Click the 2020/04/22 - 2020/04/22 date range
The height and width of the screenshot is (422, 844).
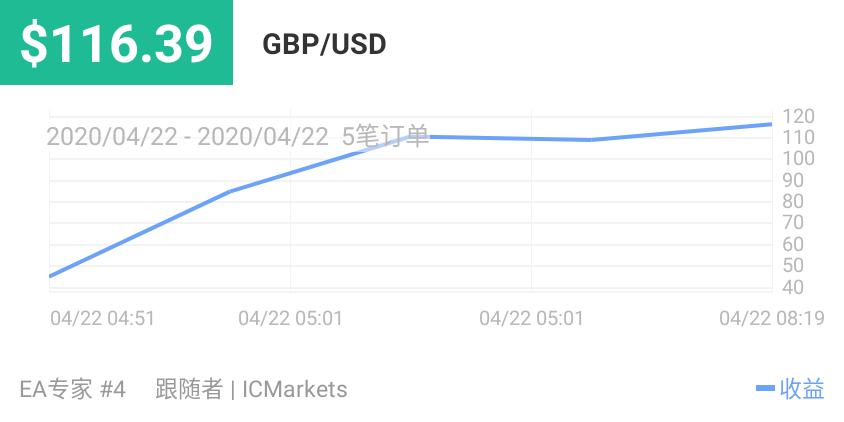click(x=187, y=137)
